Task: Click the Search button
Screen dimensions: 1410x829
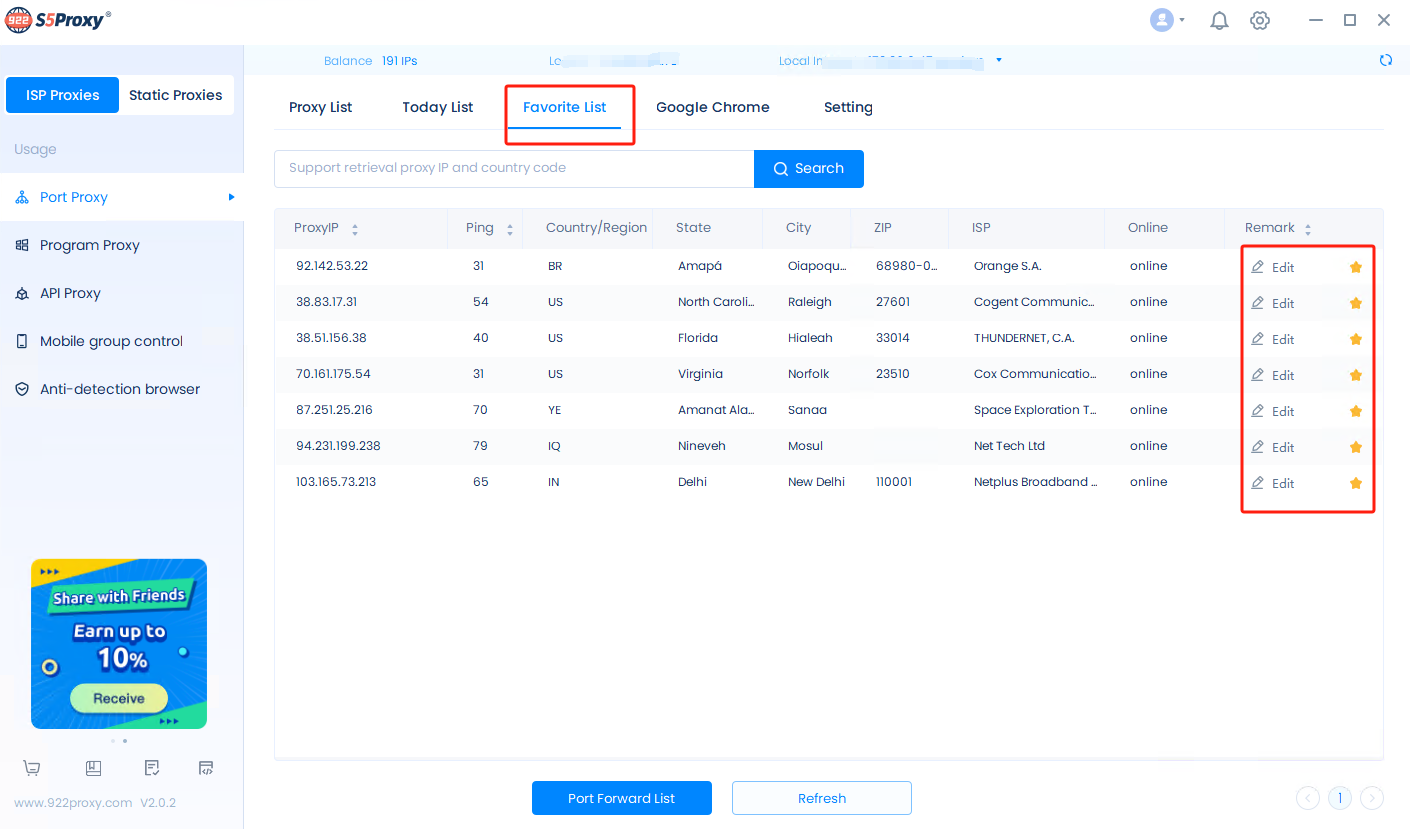Action: (x=809, y=168)
